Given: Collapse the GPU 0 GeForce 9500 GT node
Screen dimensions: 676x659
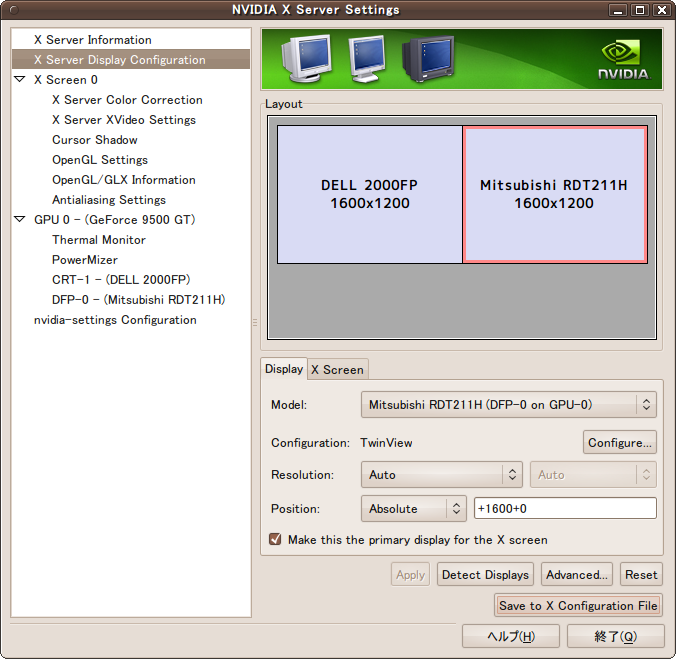Looking at the screenshot, I should coord(20,220).
